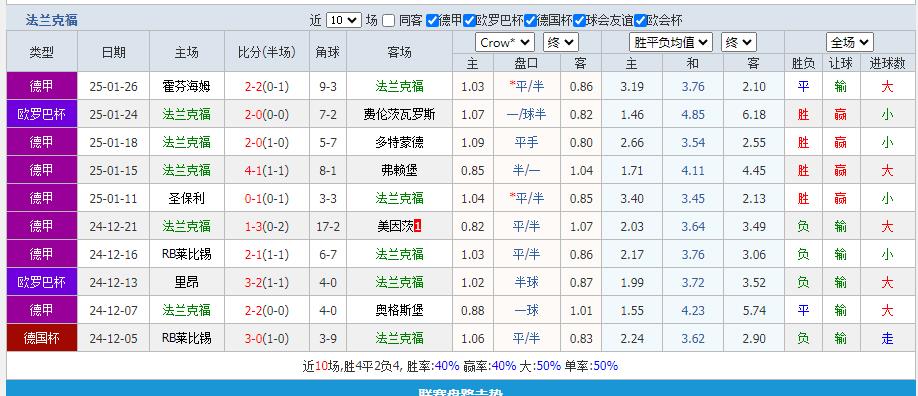Click the handicap 一/球半

pos(526,115)
